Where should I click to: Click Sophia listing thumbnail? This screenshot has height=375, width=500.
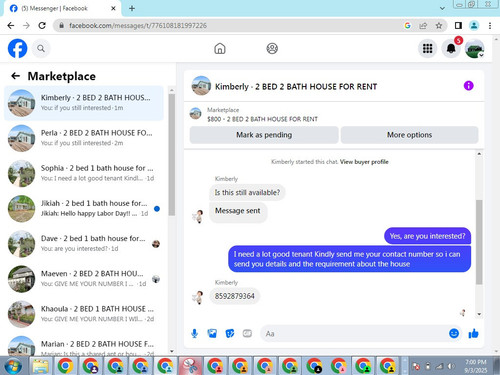[x=21, y=173]
